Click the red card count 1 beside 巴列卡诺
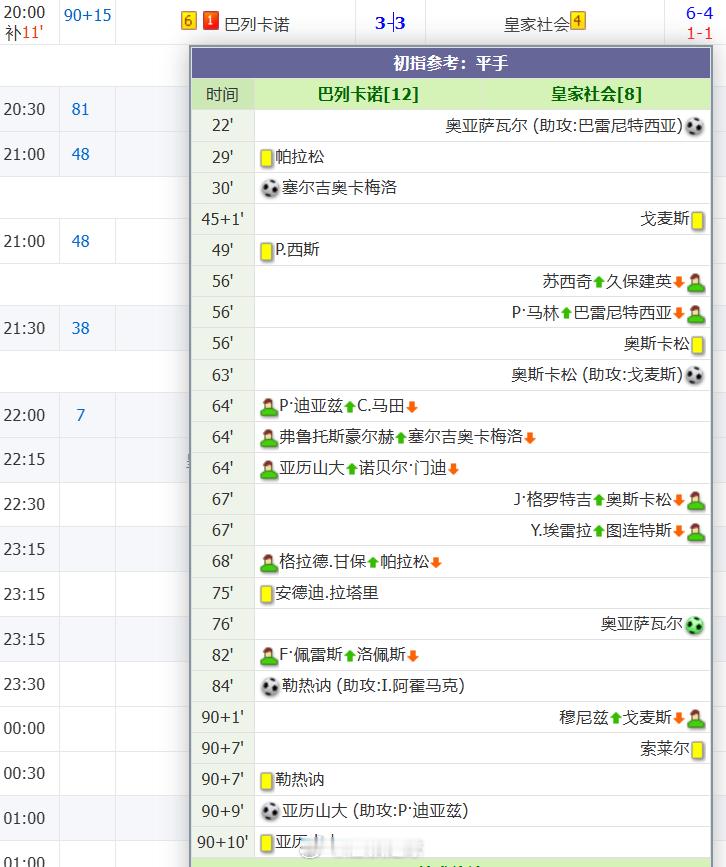Screen dimensions: 726x867 [210, 20]
